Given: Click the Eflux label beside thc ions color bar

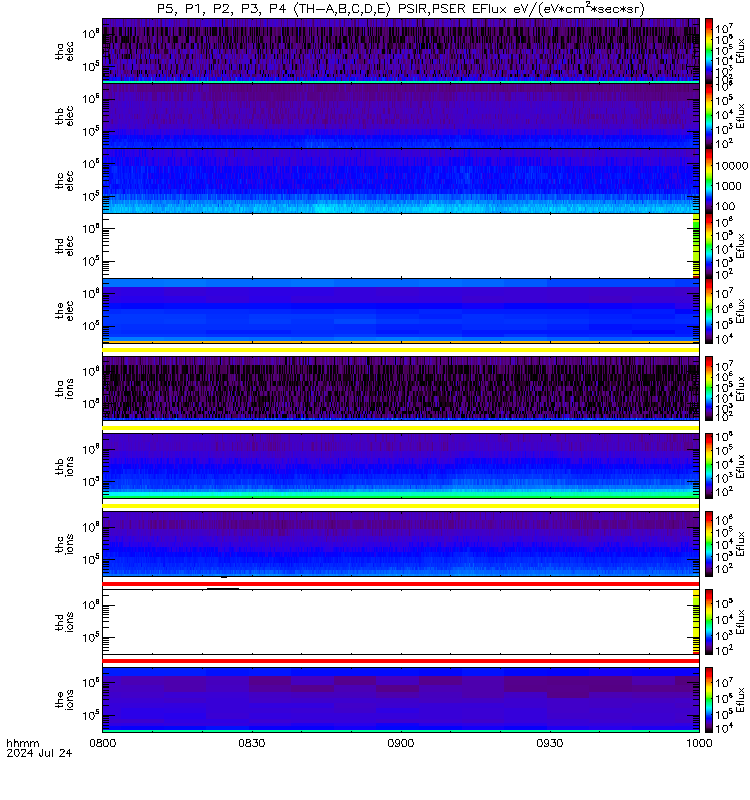Looking at the screenshot, I should (741, 544).
